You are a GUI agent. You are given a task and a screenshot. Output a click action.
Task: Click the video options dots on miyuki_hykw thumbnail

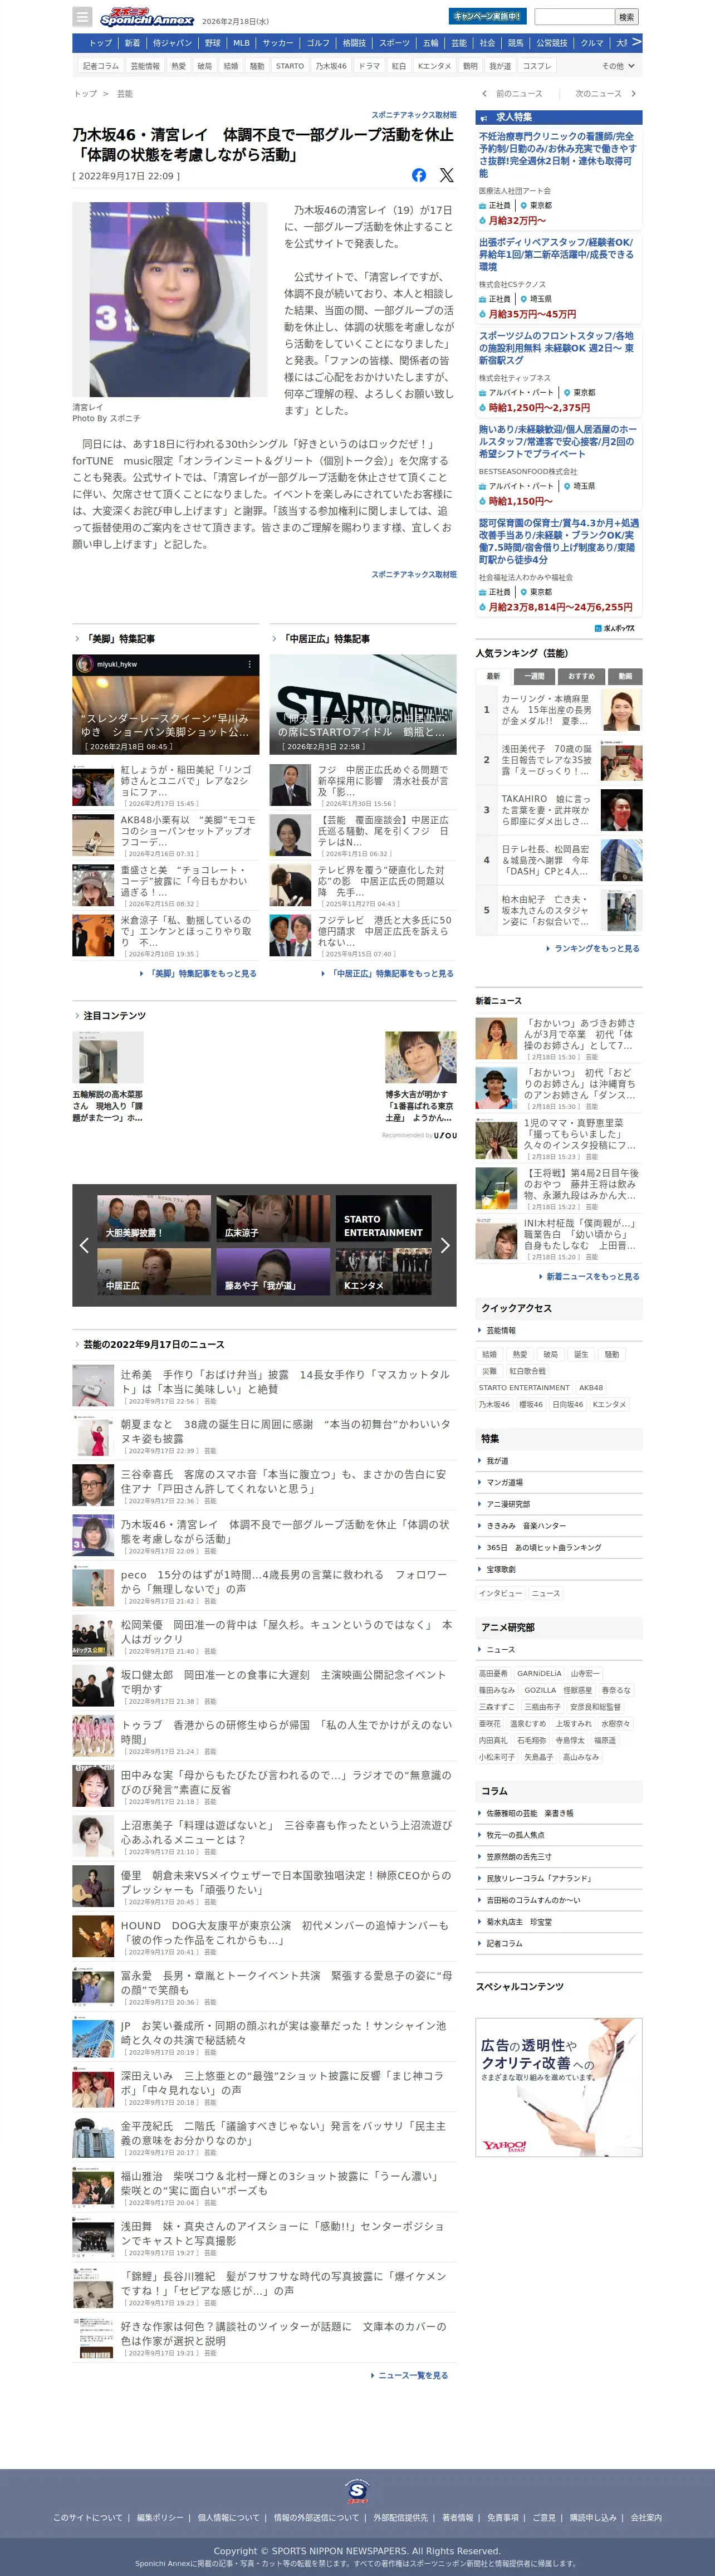[250, 664]
